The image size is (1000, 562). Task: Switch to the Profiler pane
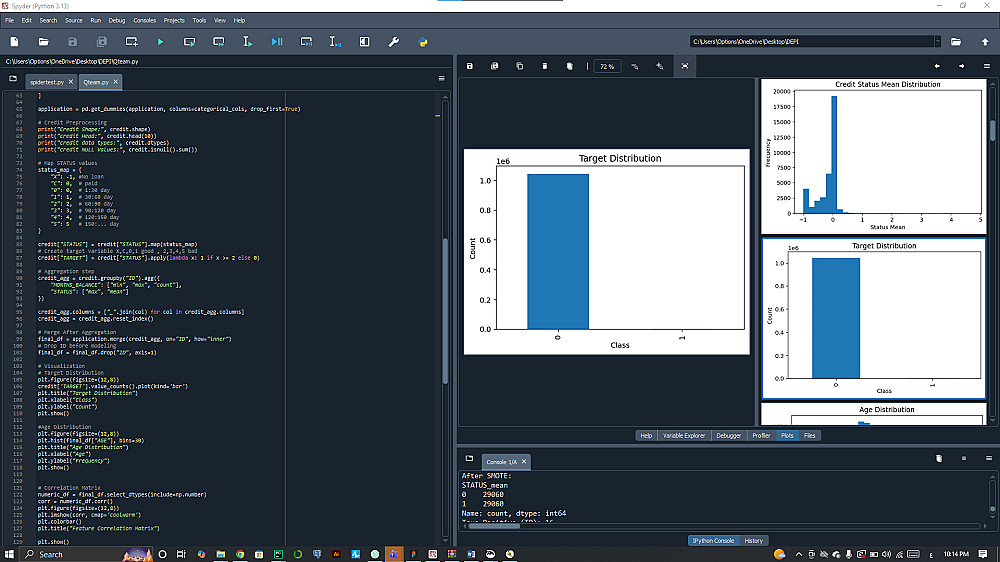coord(761,436)
